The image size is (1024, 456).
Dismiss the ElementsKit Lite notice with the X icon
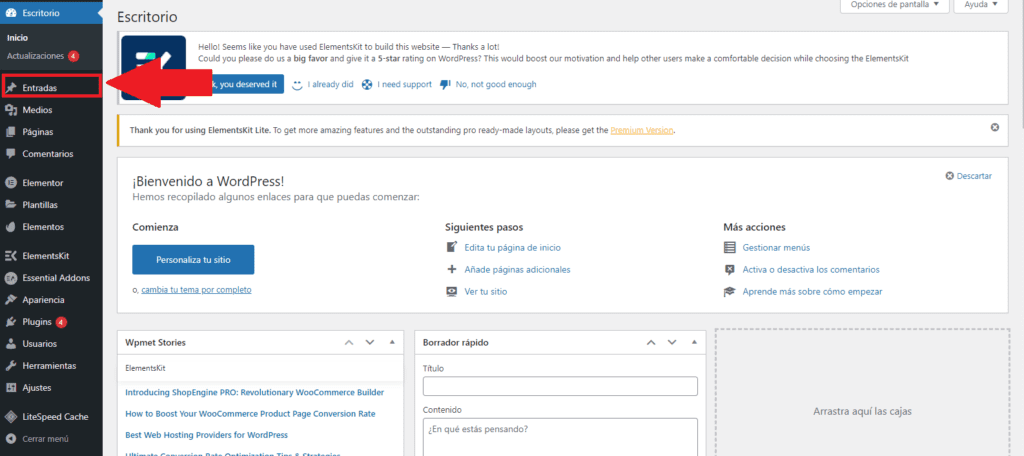995,127
